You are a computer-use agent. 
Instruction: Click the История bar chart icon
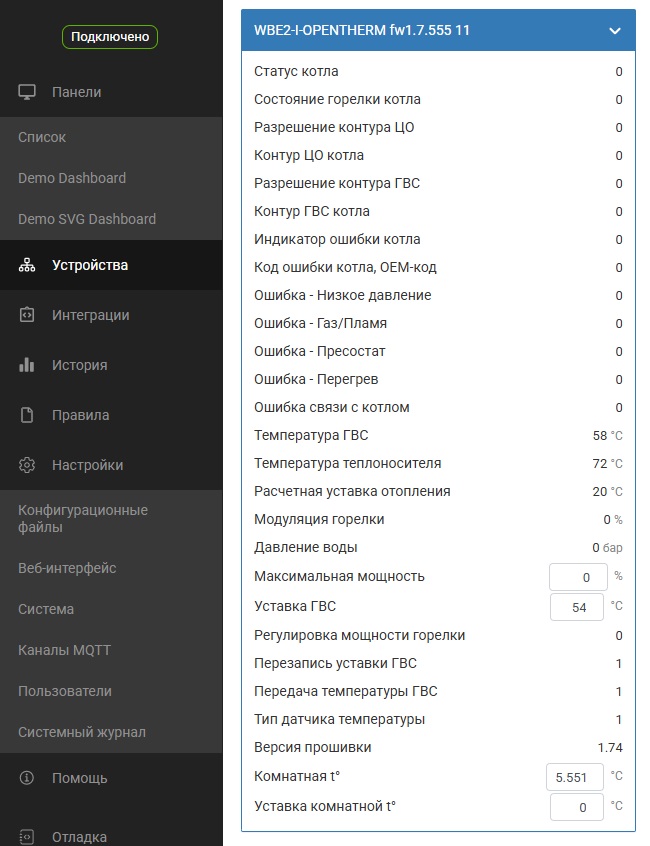pyautogui.click(x=27, y=365)
